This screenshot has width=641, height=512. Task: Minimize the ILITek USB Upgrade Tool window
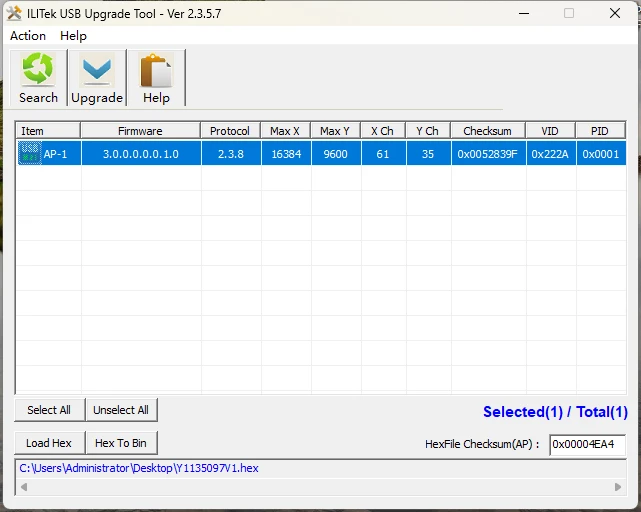[x=524, y=13]
